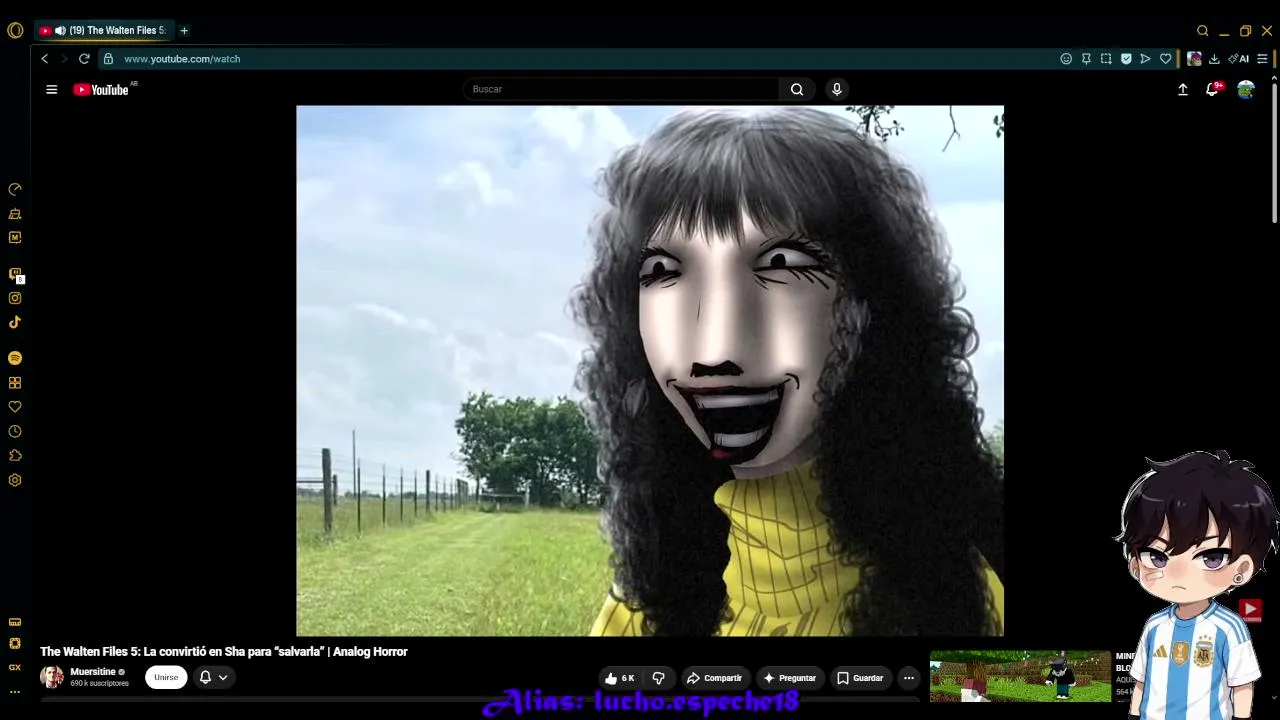Click the Unirse join button
Viewport: 1280px width, 720px height.
(166, 677)
